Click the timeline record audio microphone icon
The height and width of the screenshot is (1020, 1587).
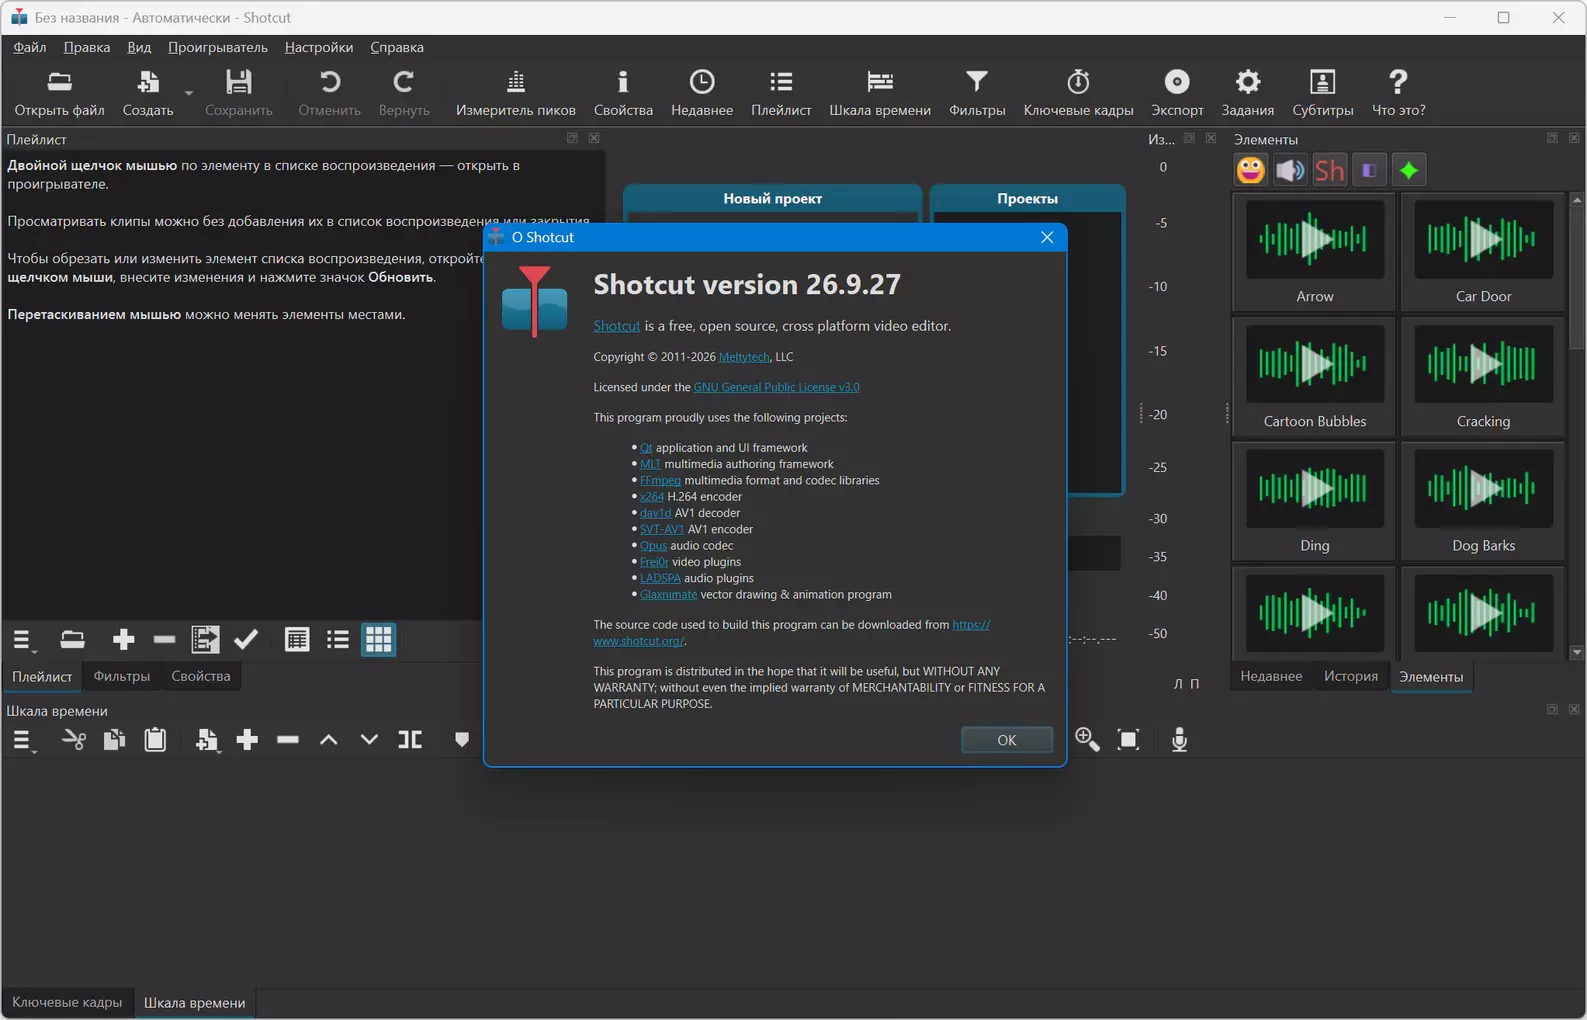(x=1179, y=740)
